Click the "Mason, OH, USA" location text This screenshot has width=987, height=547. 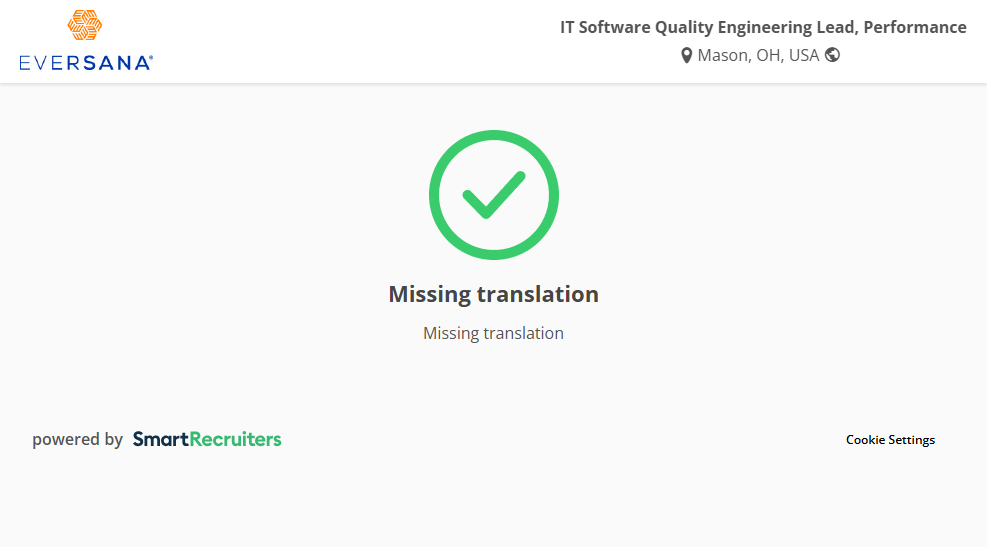coord(758,55)
